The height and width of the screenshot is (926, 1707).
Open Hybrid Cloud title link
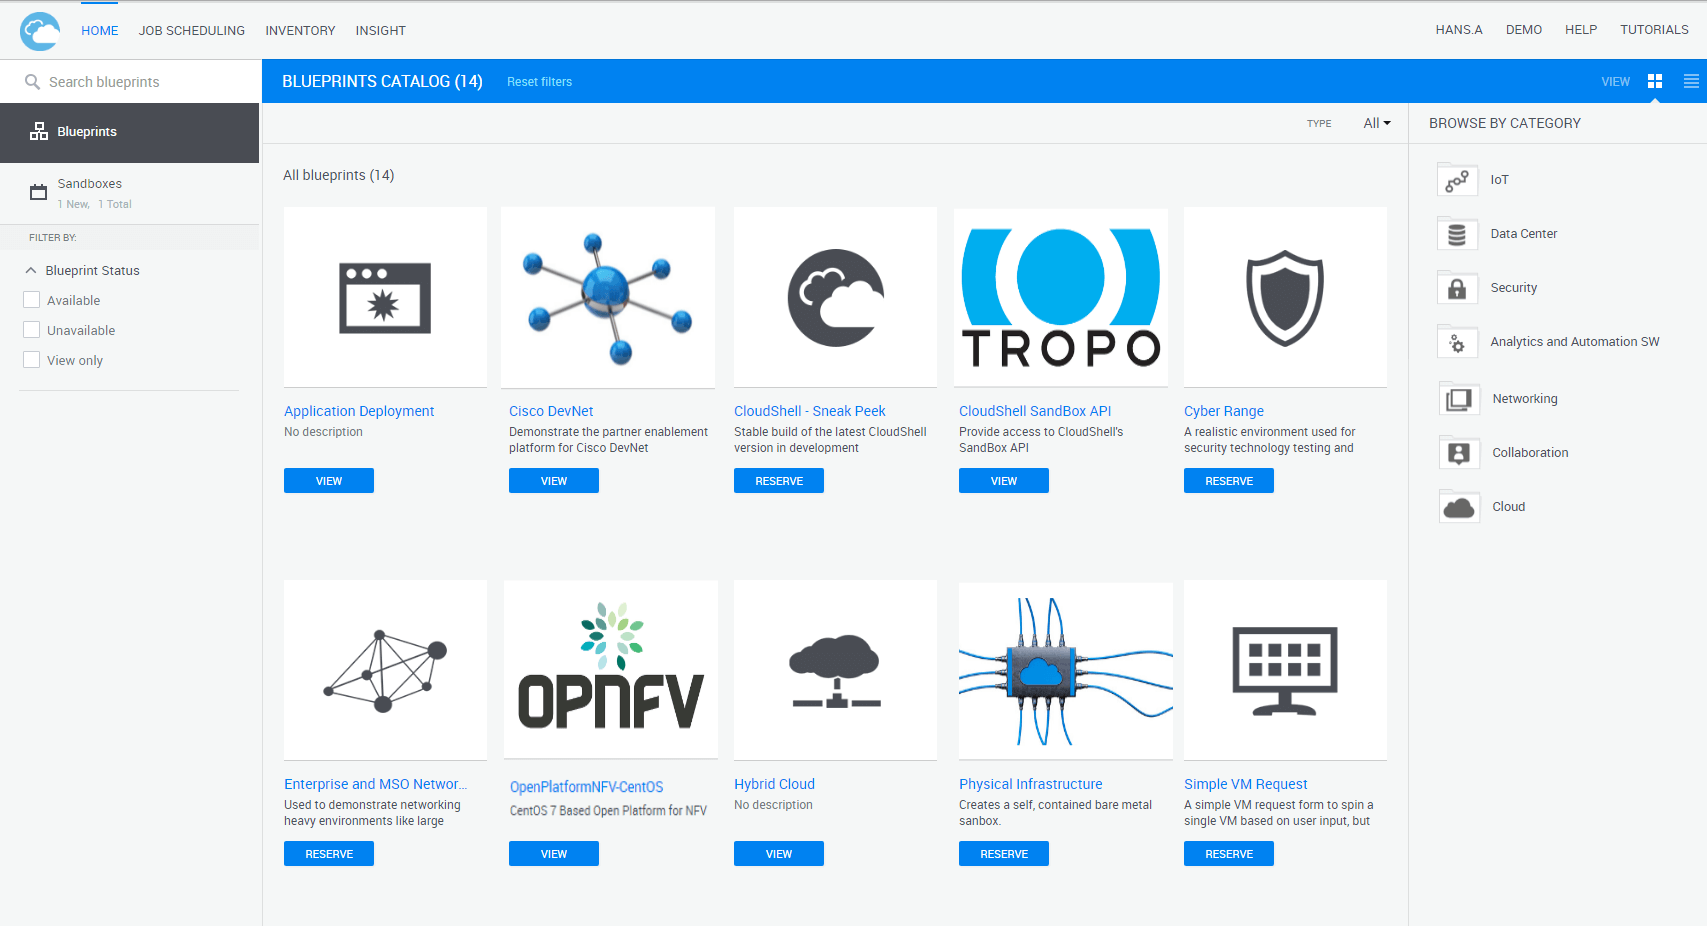[x=774, y=784]
